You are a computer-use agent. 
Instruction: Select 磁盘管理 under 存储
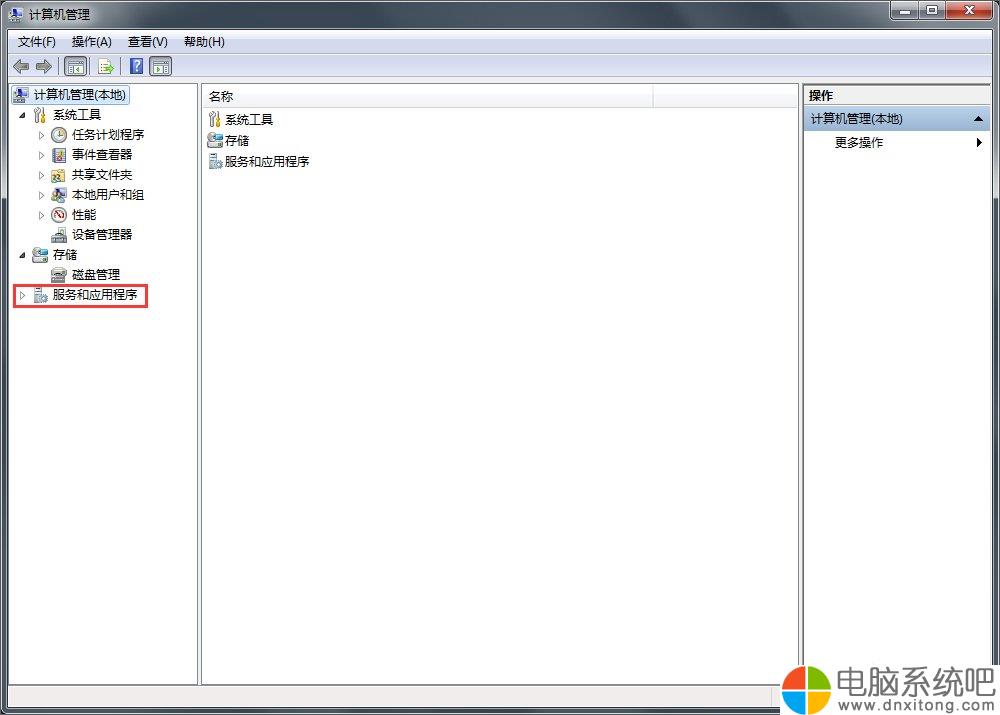click(95, 274)
